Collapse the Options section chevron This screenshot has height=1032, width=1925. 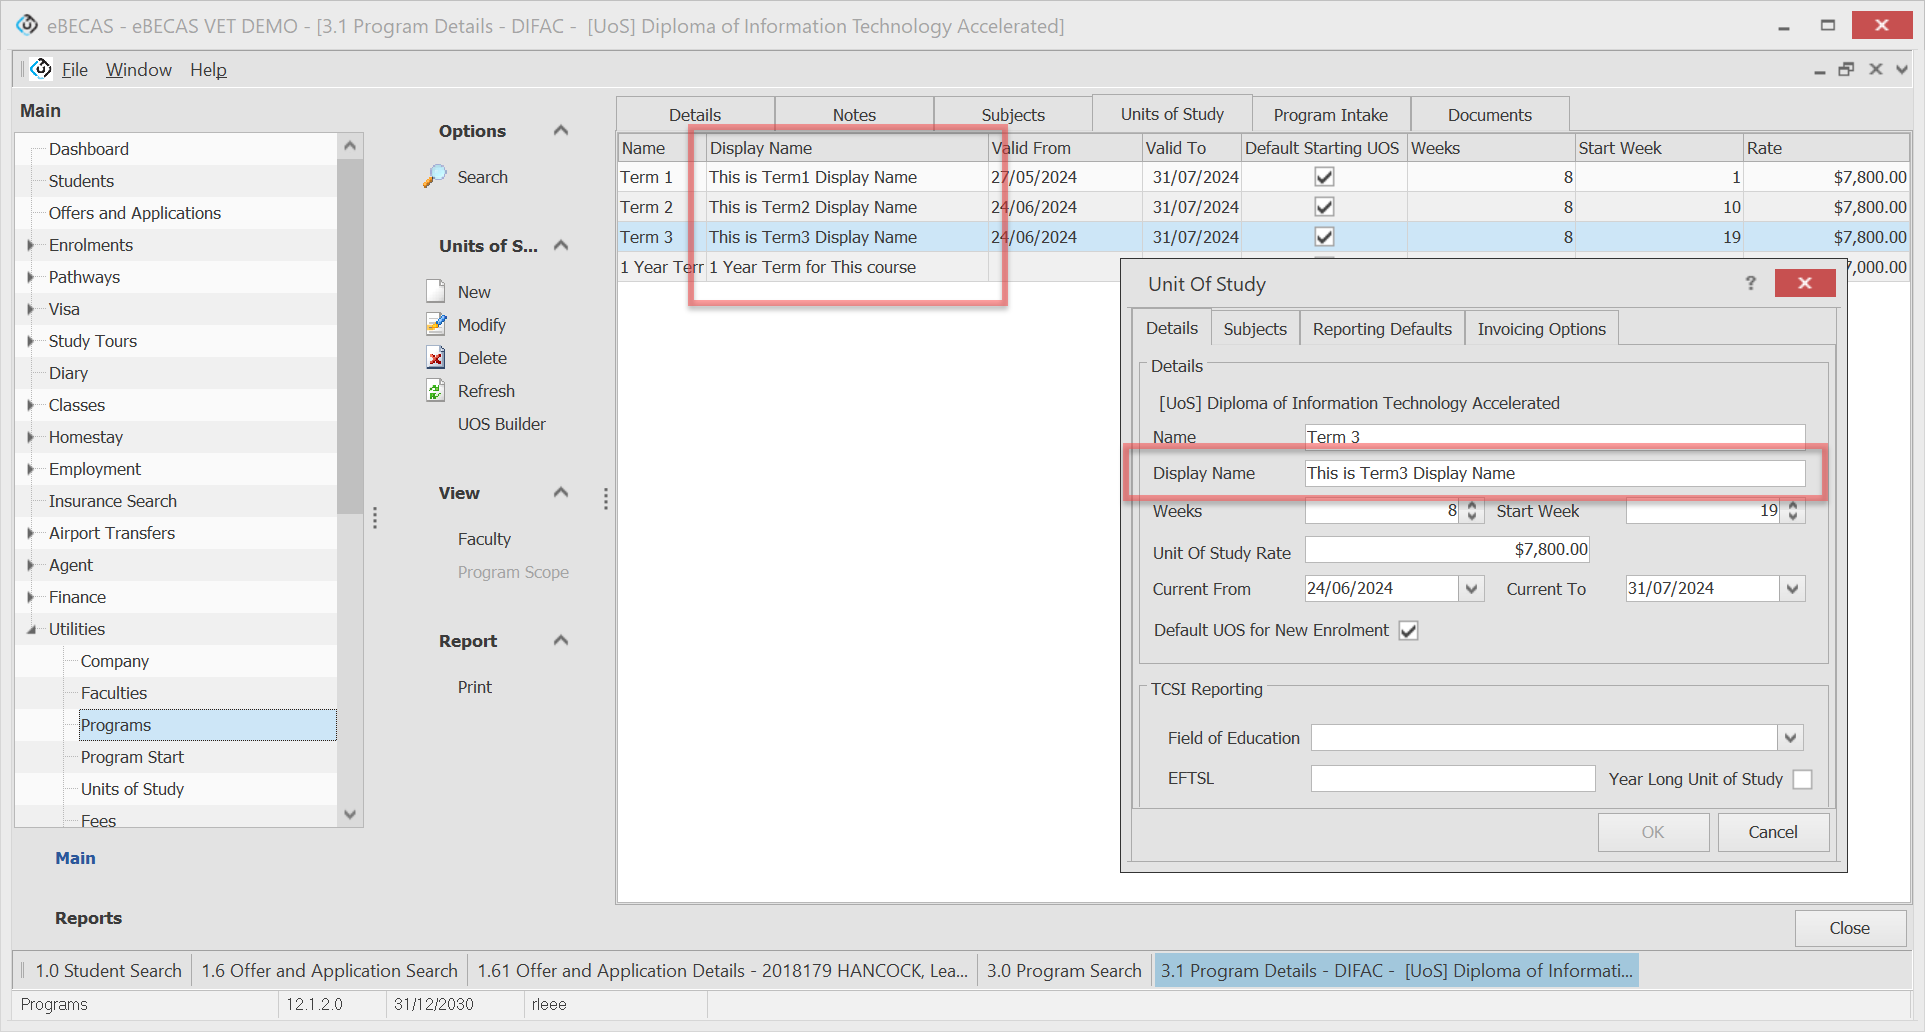click(561, 131)
